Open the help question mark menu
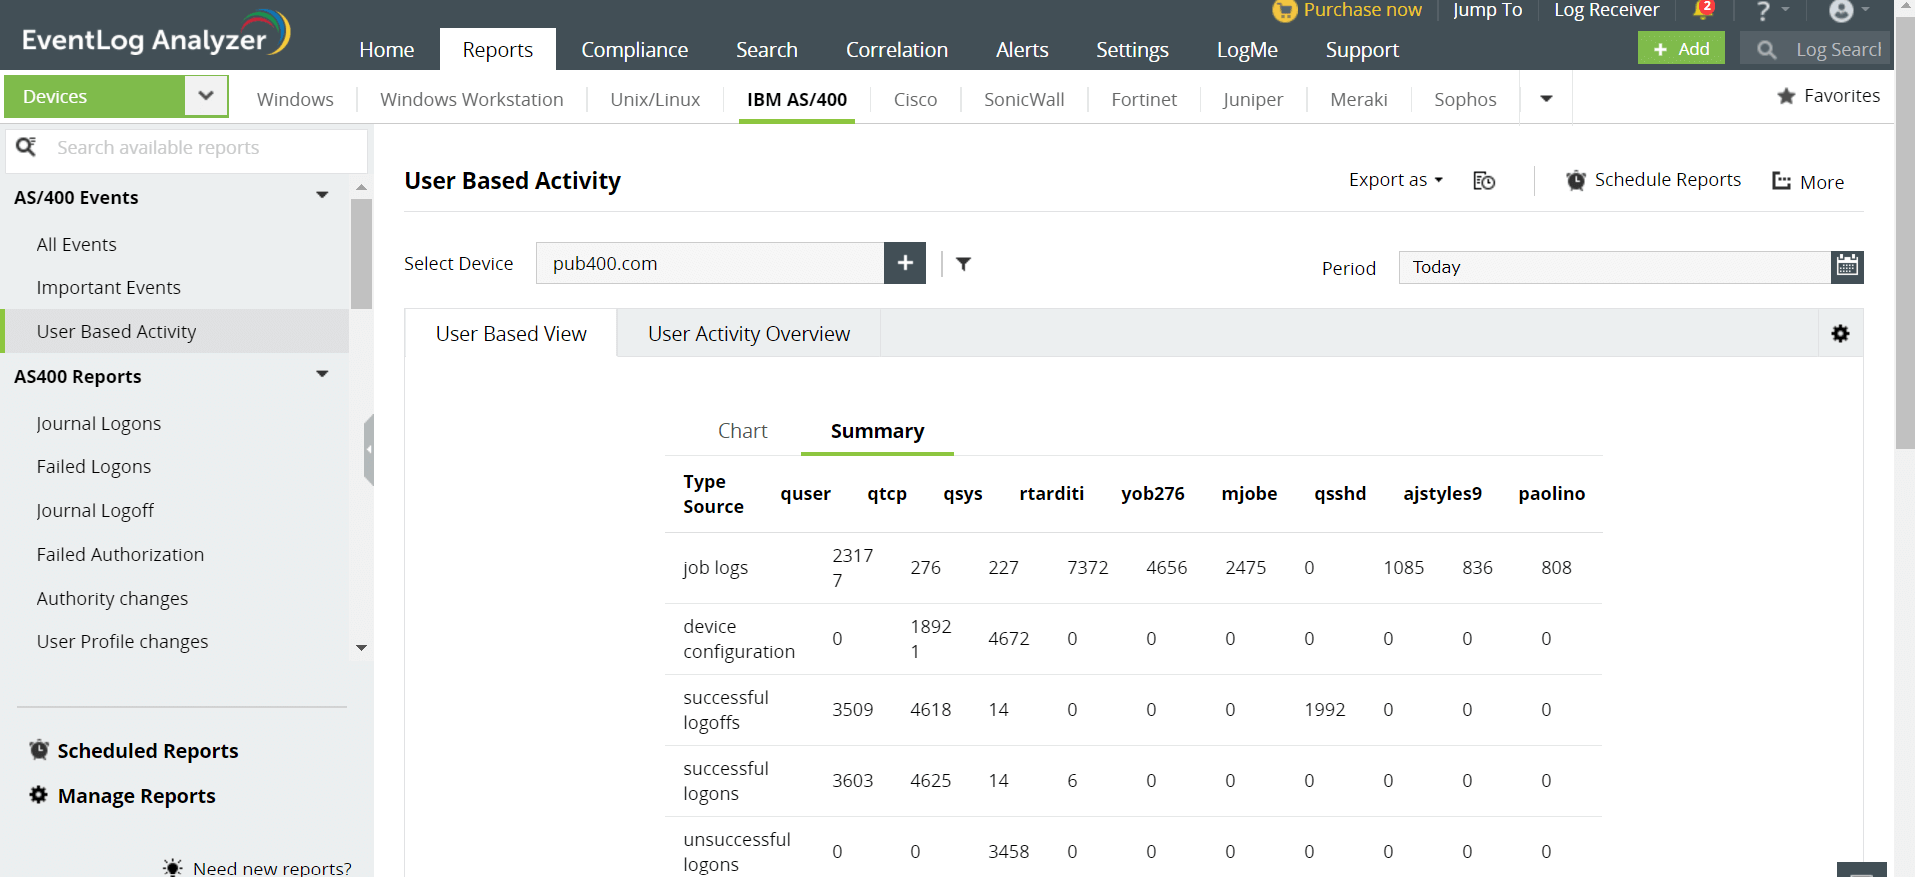This screenshot has width=1915, height=877. (x=1763, y=11)
